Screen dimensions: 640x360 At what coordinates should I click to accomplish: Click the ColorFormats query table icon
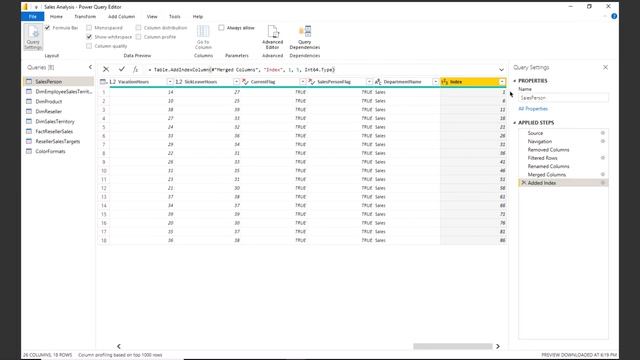[x=29, y=151]
